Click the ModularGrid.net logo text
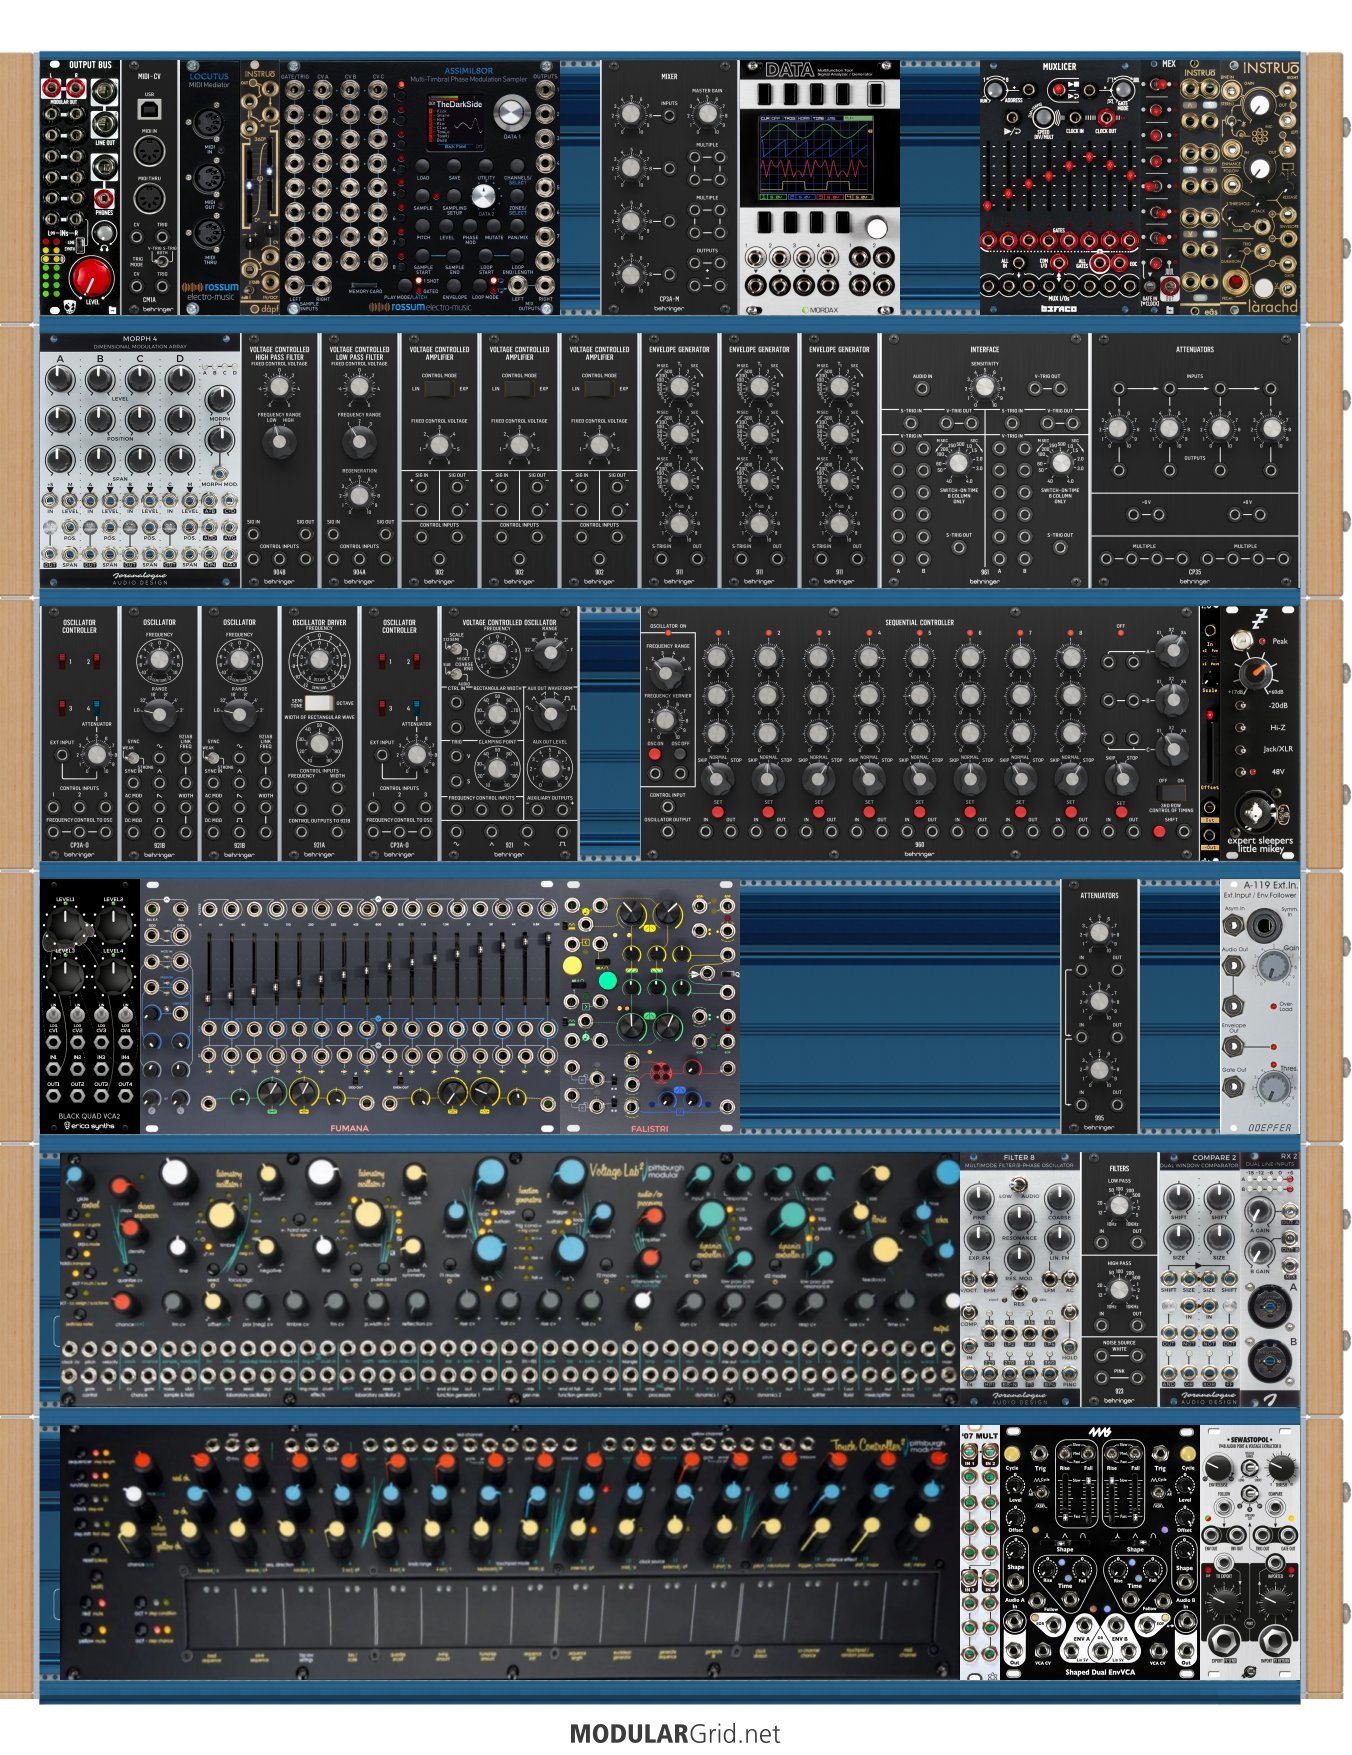This screenshot has height=1755, width=1352. click(675, 1733)
